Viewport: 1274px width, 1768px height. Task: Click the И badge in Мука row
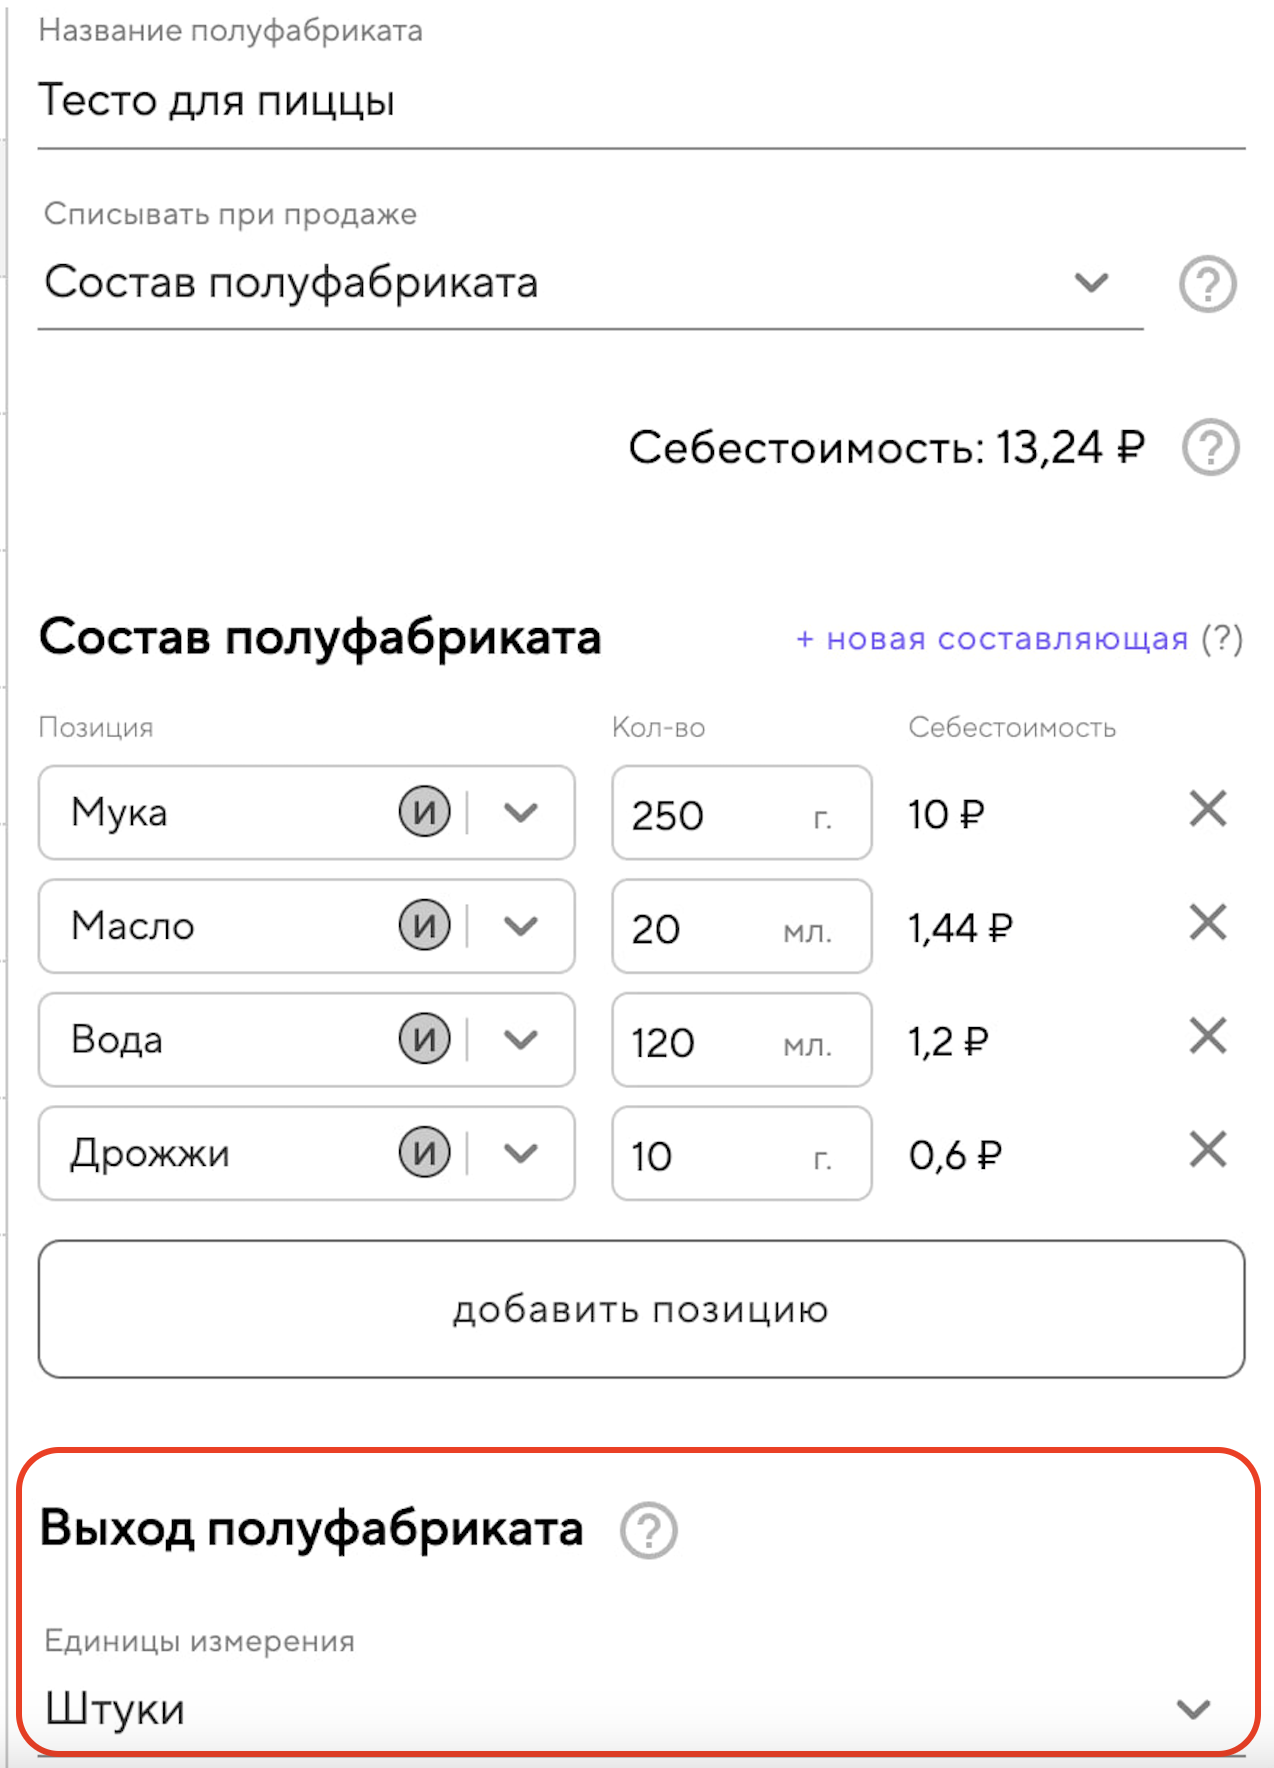pyautogui.click(x=425, y=812)
